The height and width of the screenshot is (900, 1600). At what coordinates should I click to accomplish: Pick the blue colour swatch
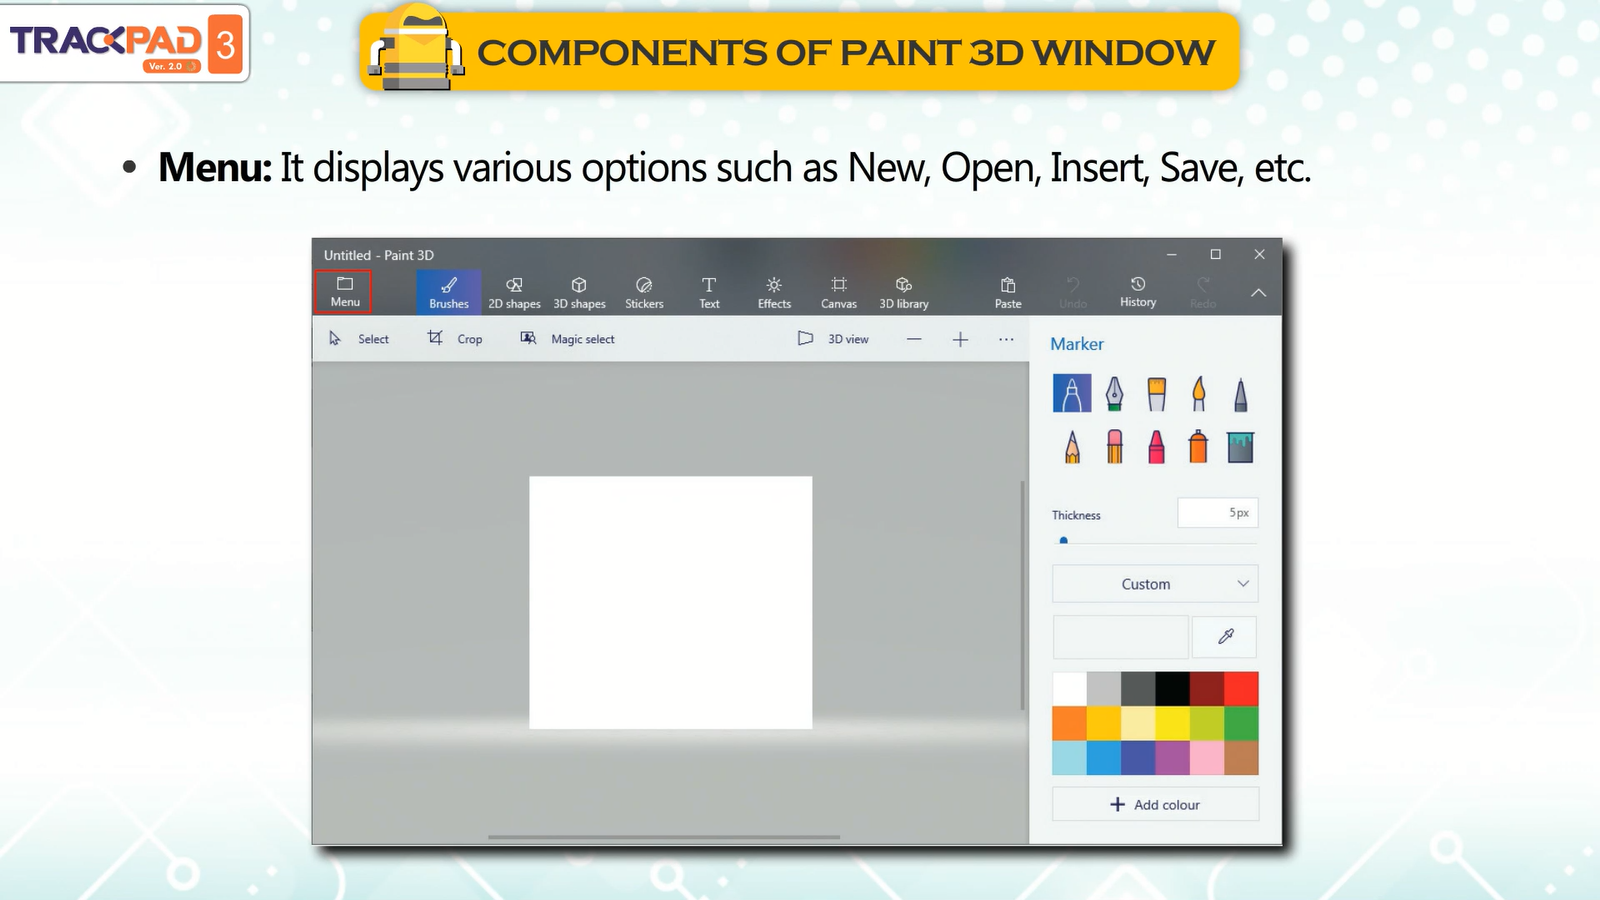1104,758
